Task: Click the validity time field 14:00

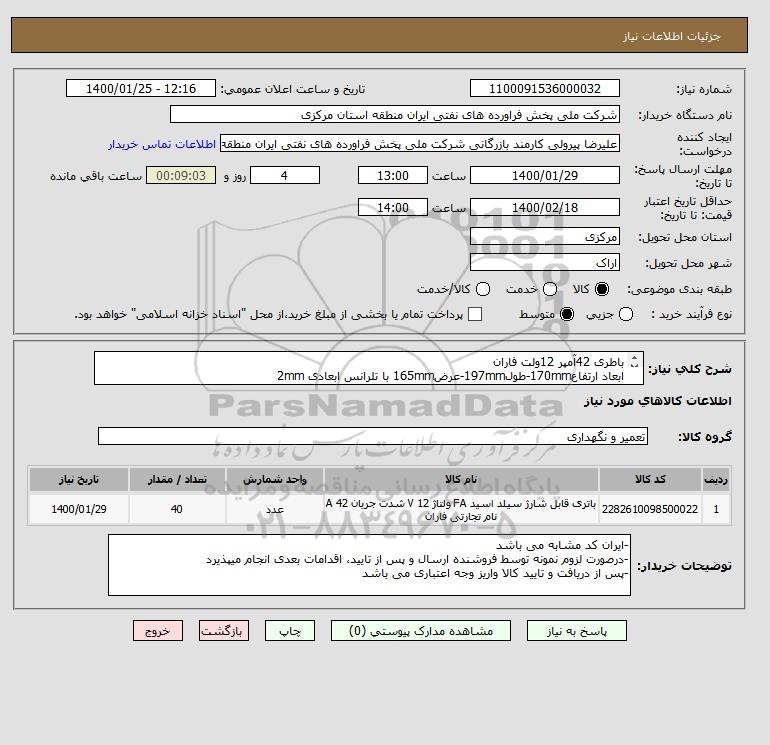Action: pyautogui.click(x=393, y=207)
